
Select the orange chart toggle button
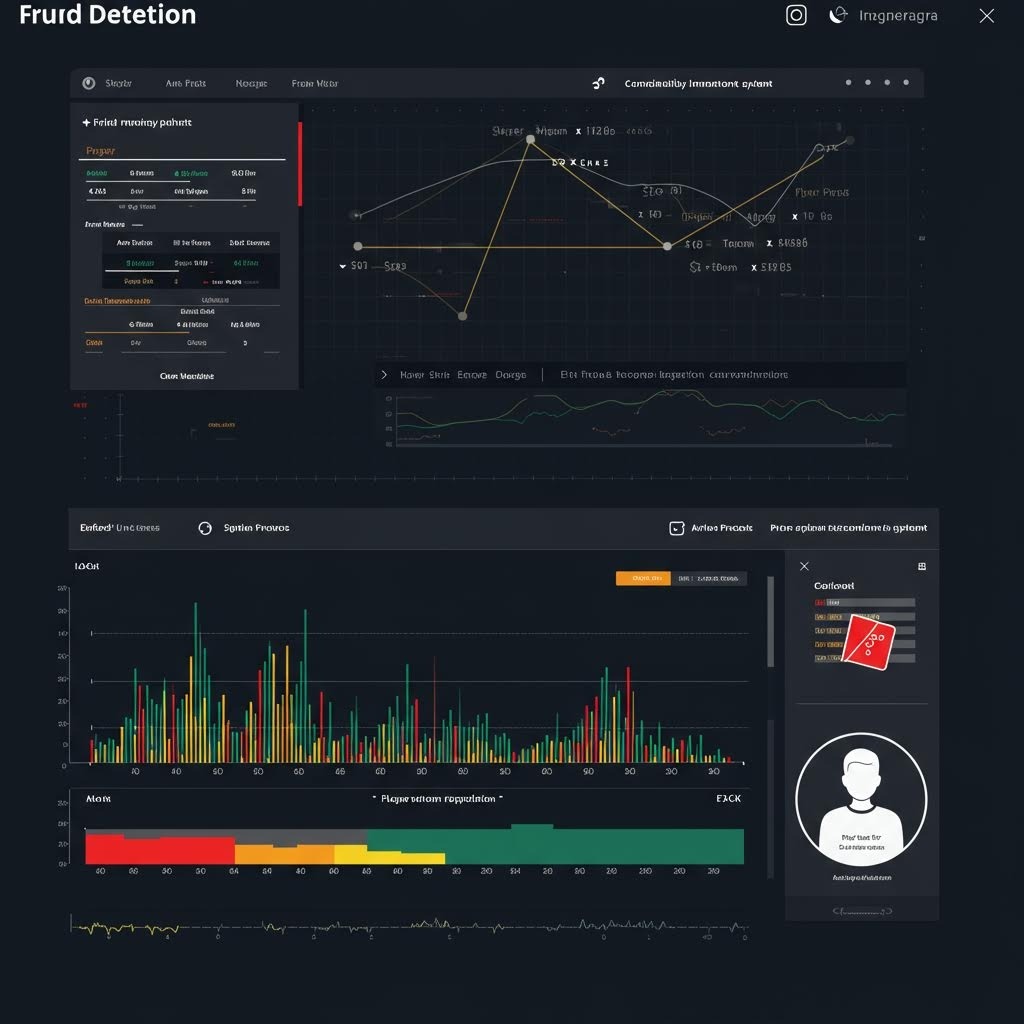(x=643, y=578)
